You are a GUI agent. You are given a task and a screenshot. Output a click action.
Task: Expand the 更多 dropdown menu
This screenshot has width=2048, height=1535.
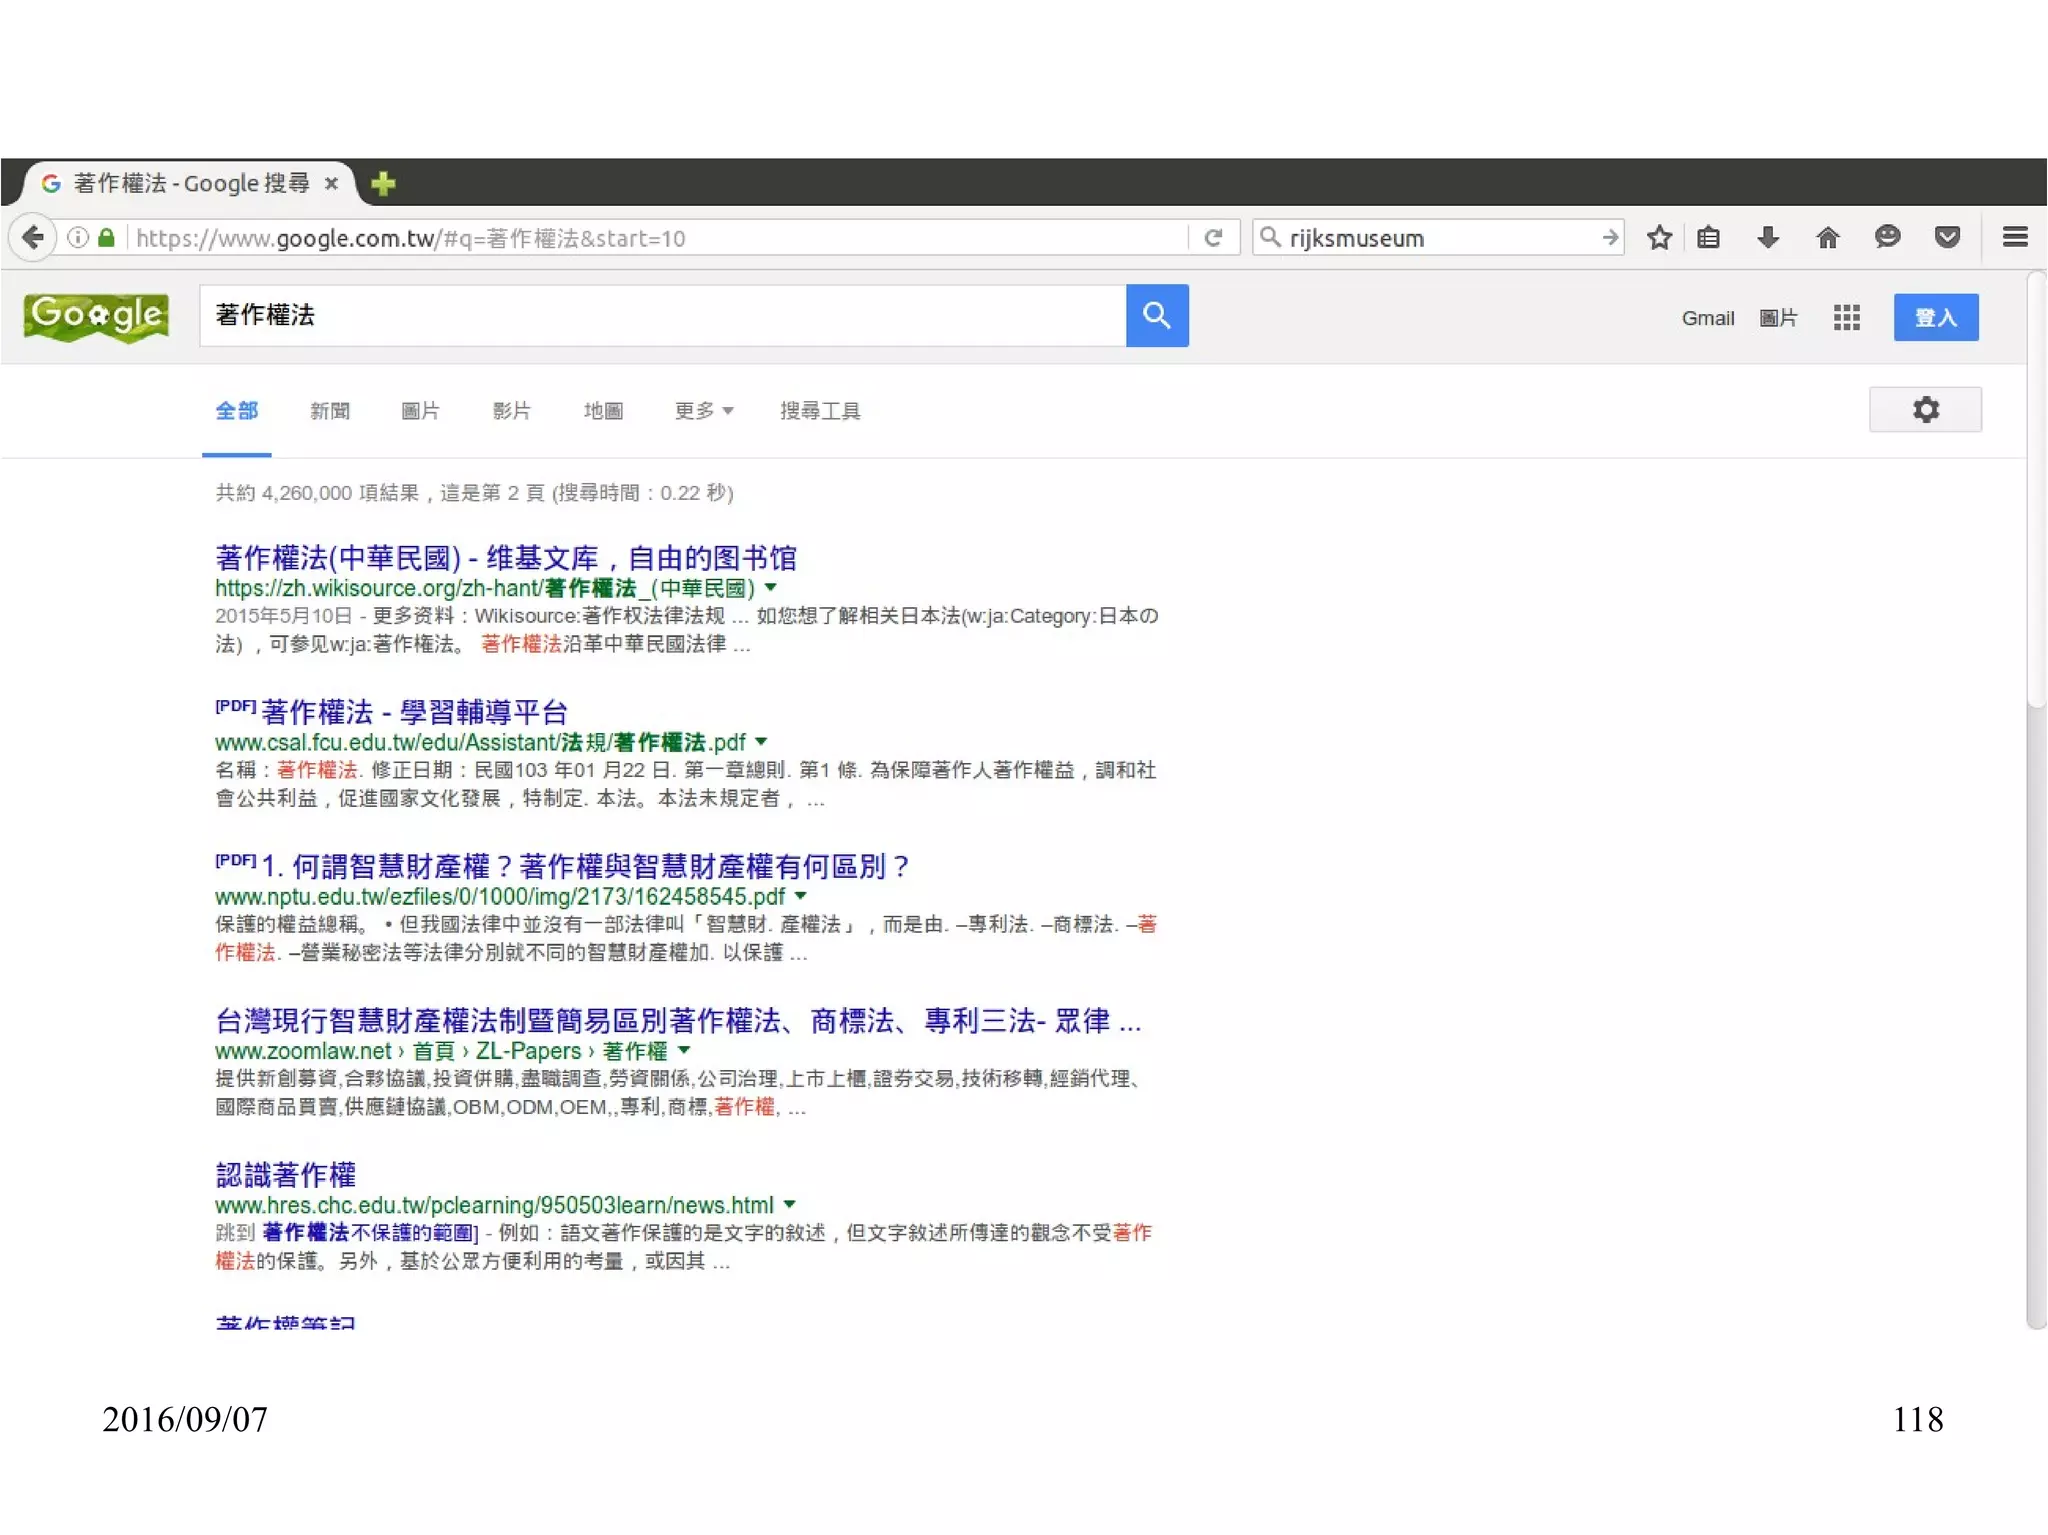click(703, 411)
